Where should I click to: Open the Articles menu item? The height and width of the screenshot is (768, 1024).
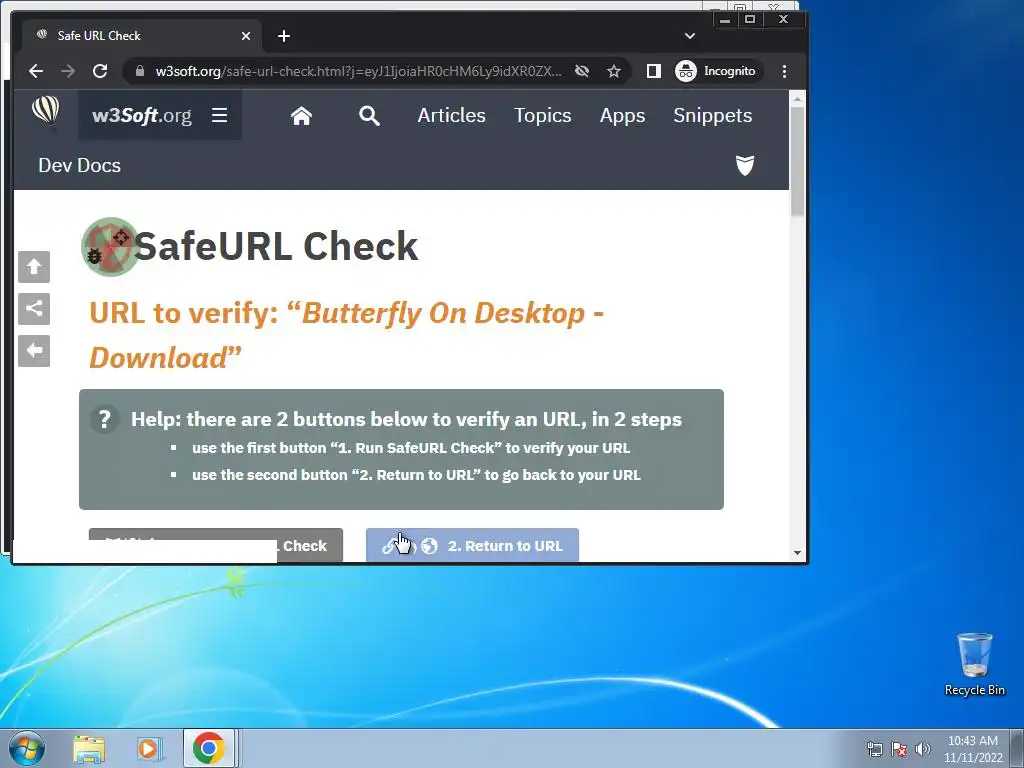click(x=451, y=116)
